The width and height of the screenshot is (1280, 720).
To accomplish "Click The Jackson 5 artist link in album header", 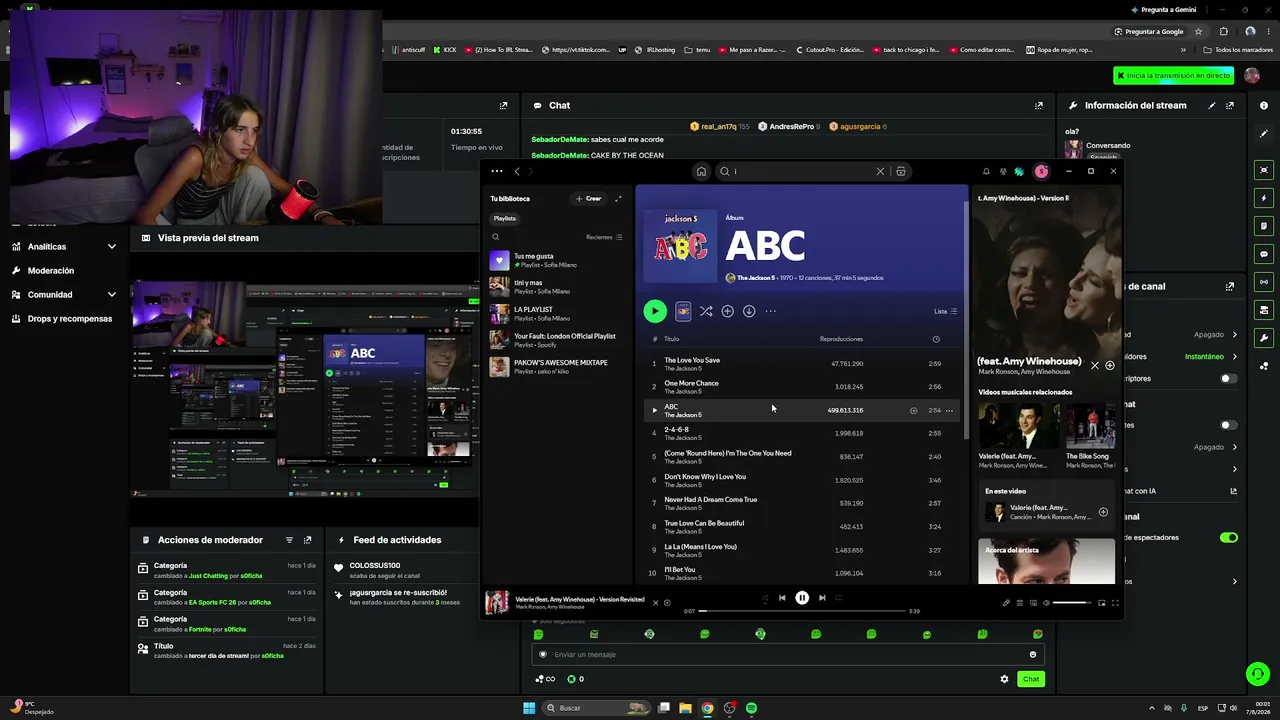I will pos(756,278).
